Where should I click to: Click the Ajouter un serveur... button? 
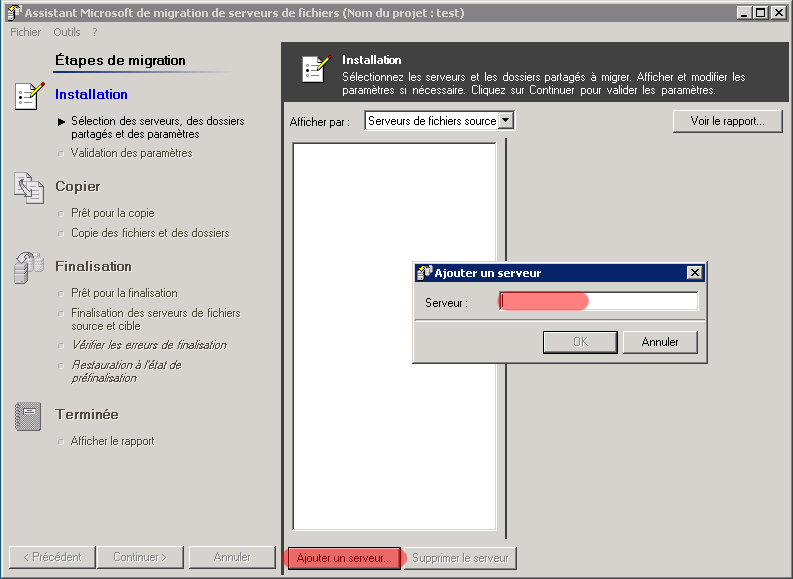(344, 558)
